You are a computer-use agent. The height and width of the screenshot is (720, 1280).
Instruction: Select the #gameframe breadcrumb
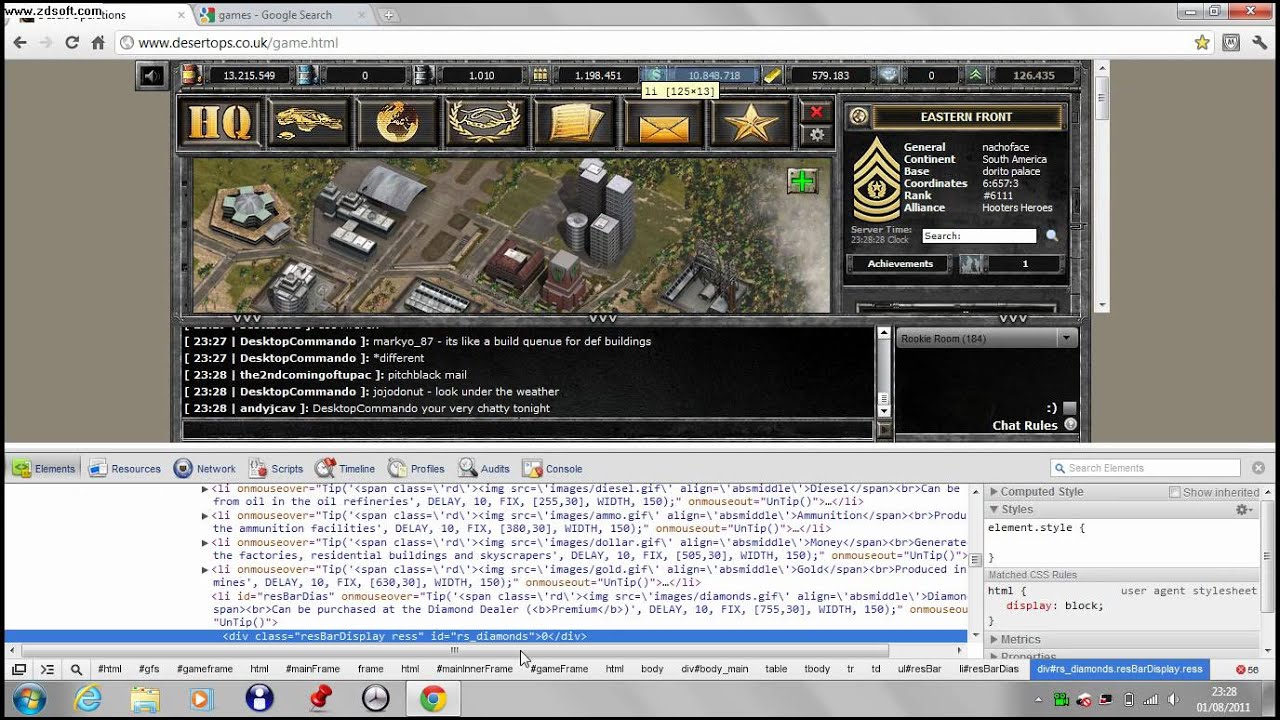[x=205, y=669]
